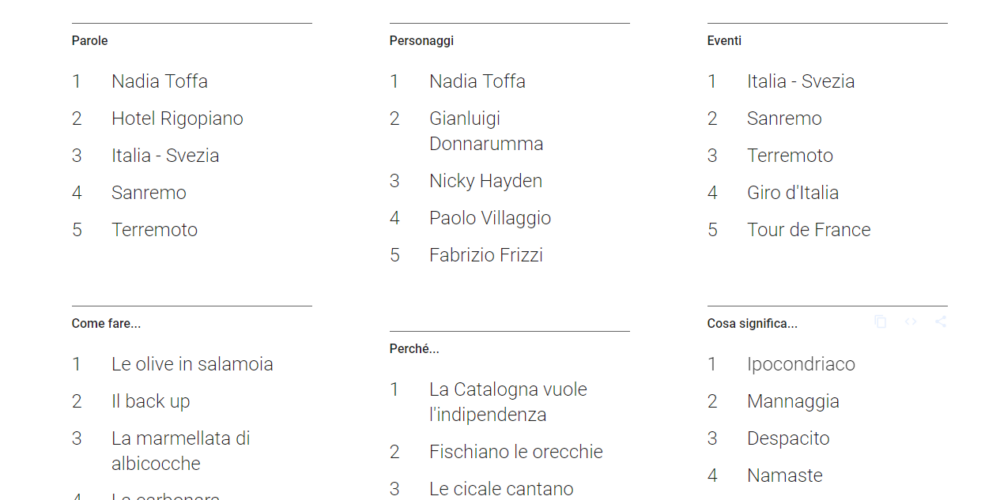Image resolution: width=1000 pixels, height=500 pixels.
Task: Click Tour de France entry
Action: pos(809,230)
